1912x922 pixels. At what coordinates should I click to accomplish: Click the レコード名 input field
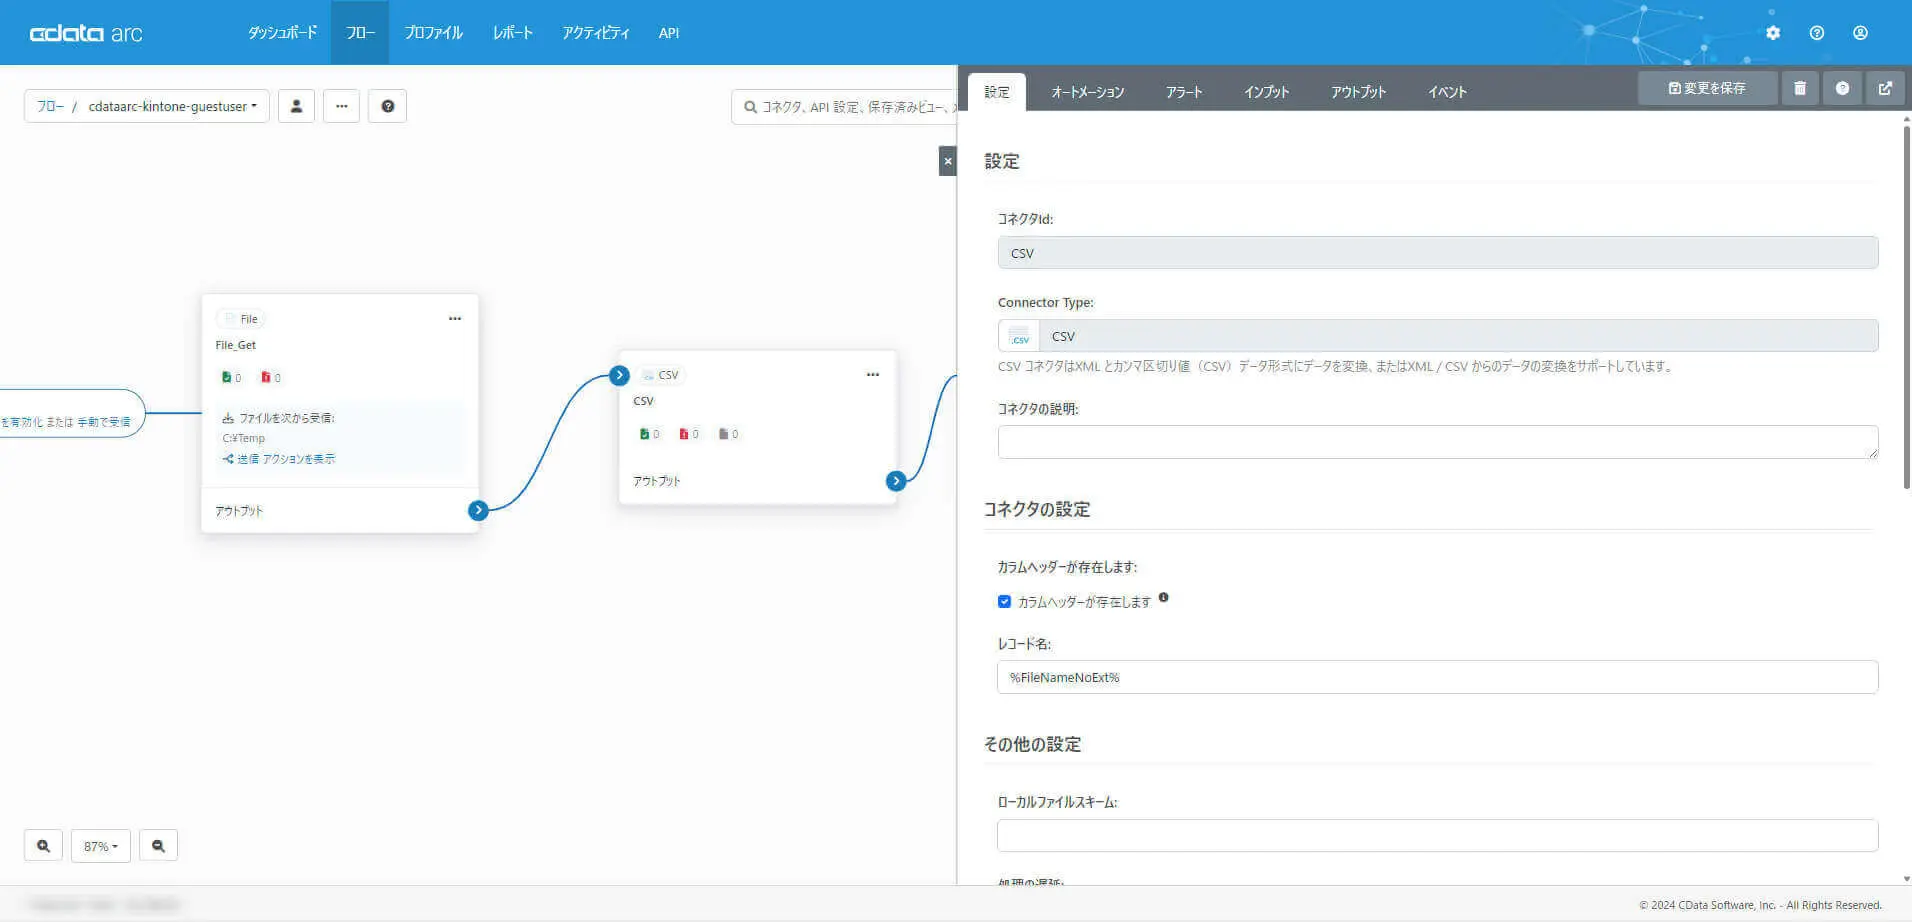pyautogui.click(x=1437, y=677)
